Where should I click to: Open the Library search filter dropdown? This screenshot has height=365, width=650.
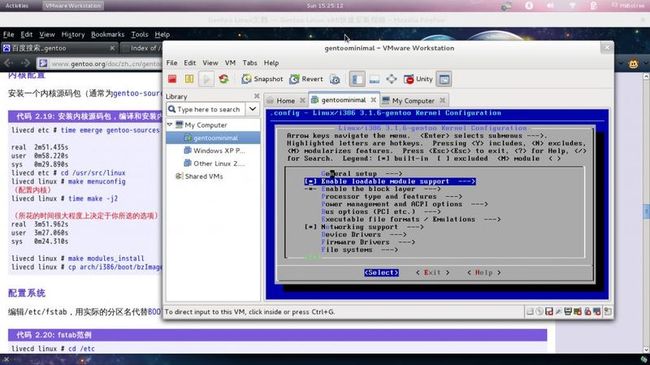[x=252, y=110]
